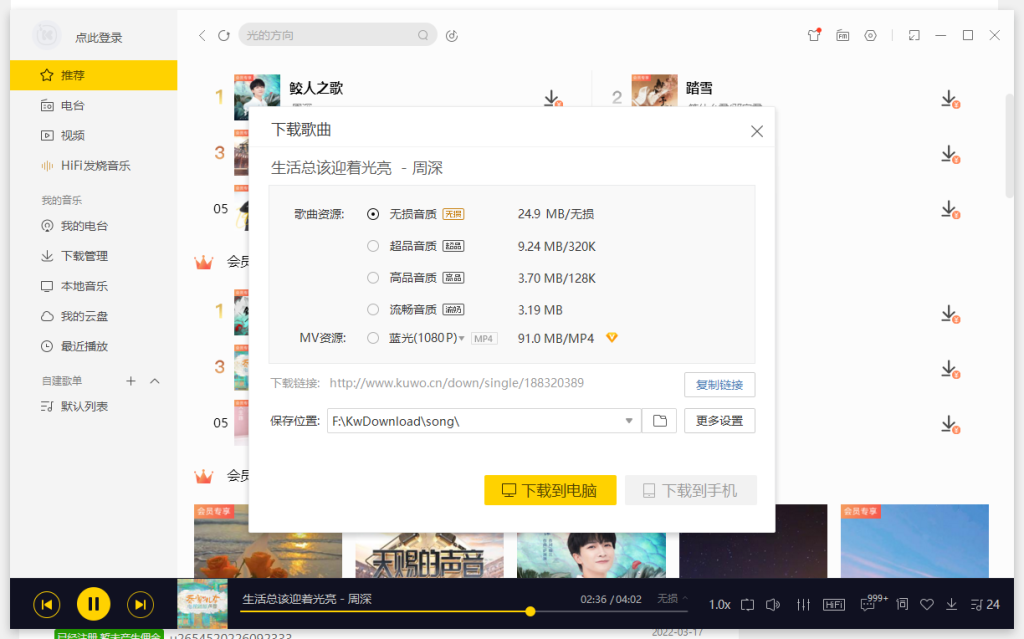The width and height of the screenshot is (1024, 639).
Task: Favorite the song with the heart icon
Action: (927, 605)
